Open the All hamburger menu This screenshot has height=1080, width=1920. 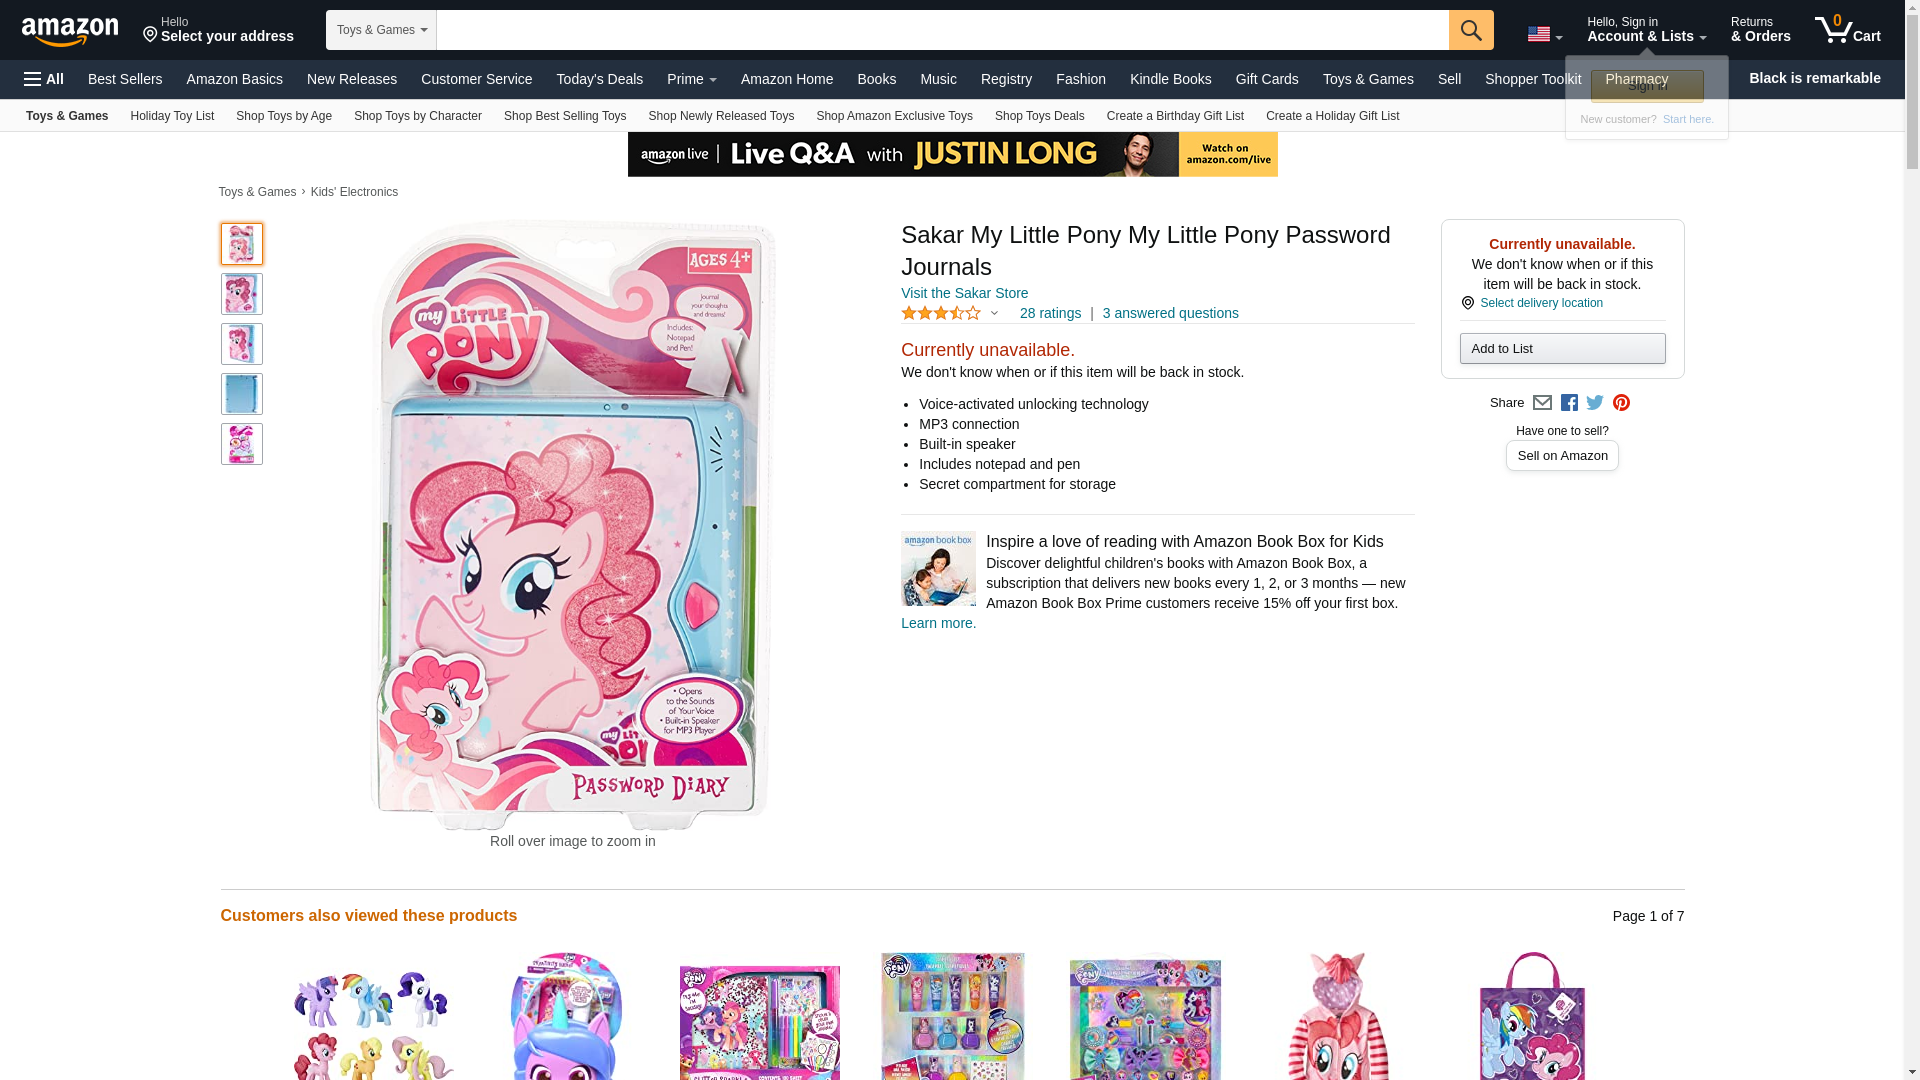pyautogui.click(x=44, y=79)
